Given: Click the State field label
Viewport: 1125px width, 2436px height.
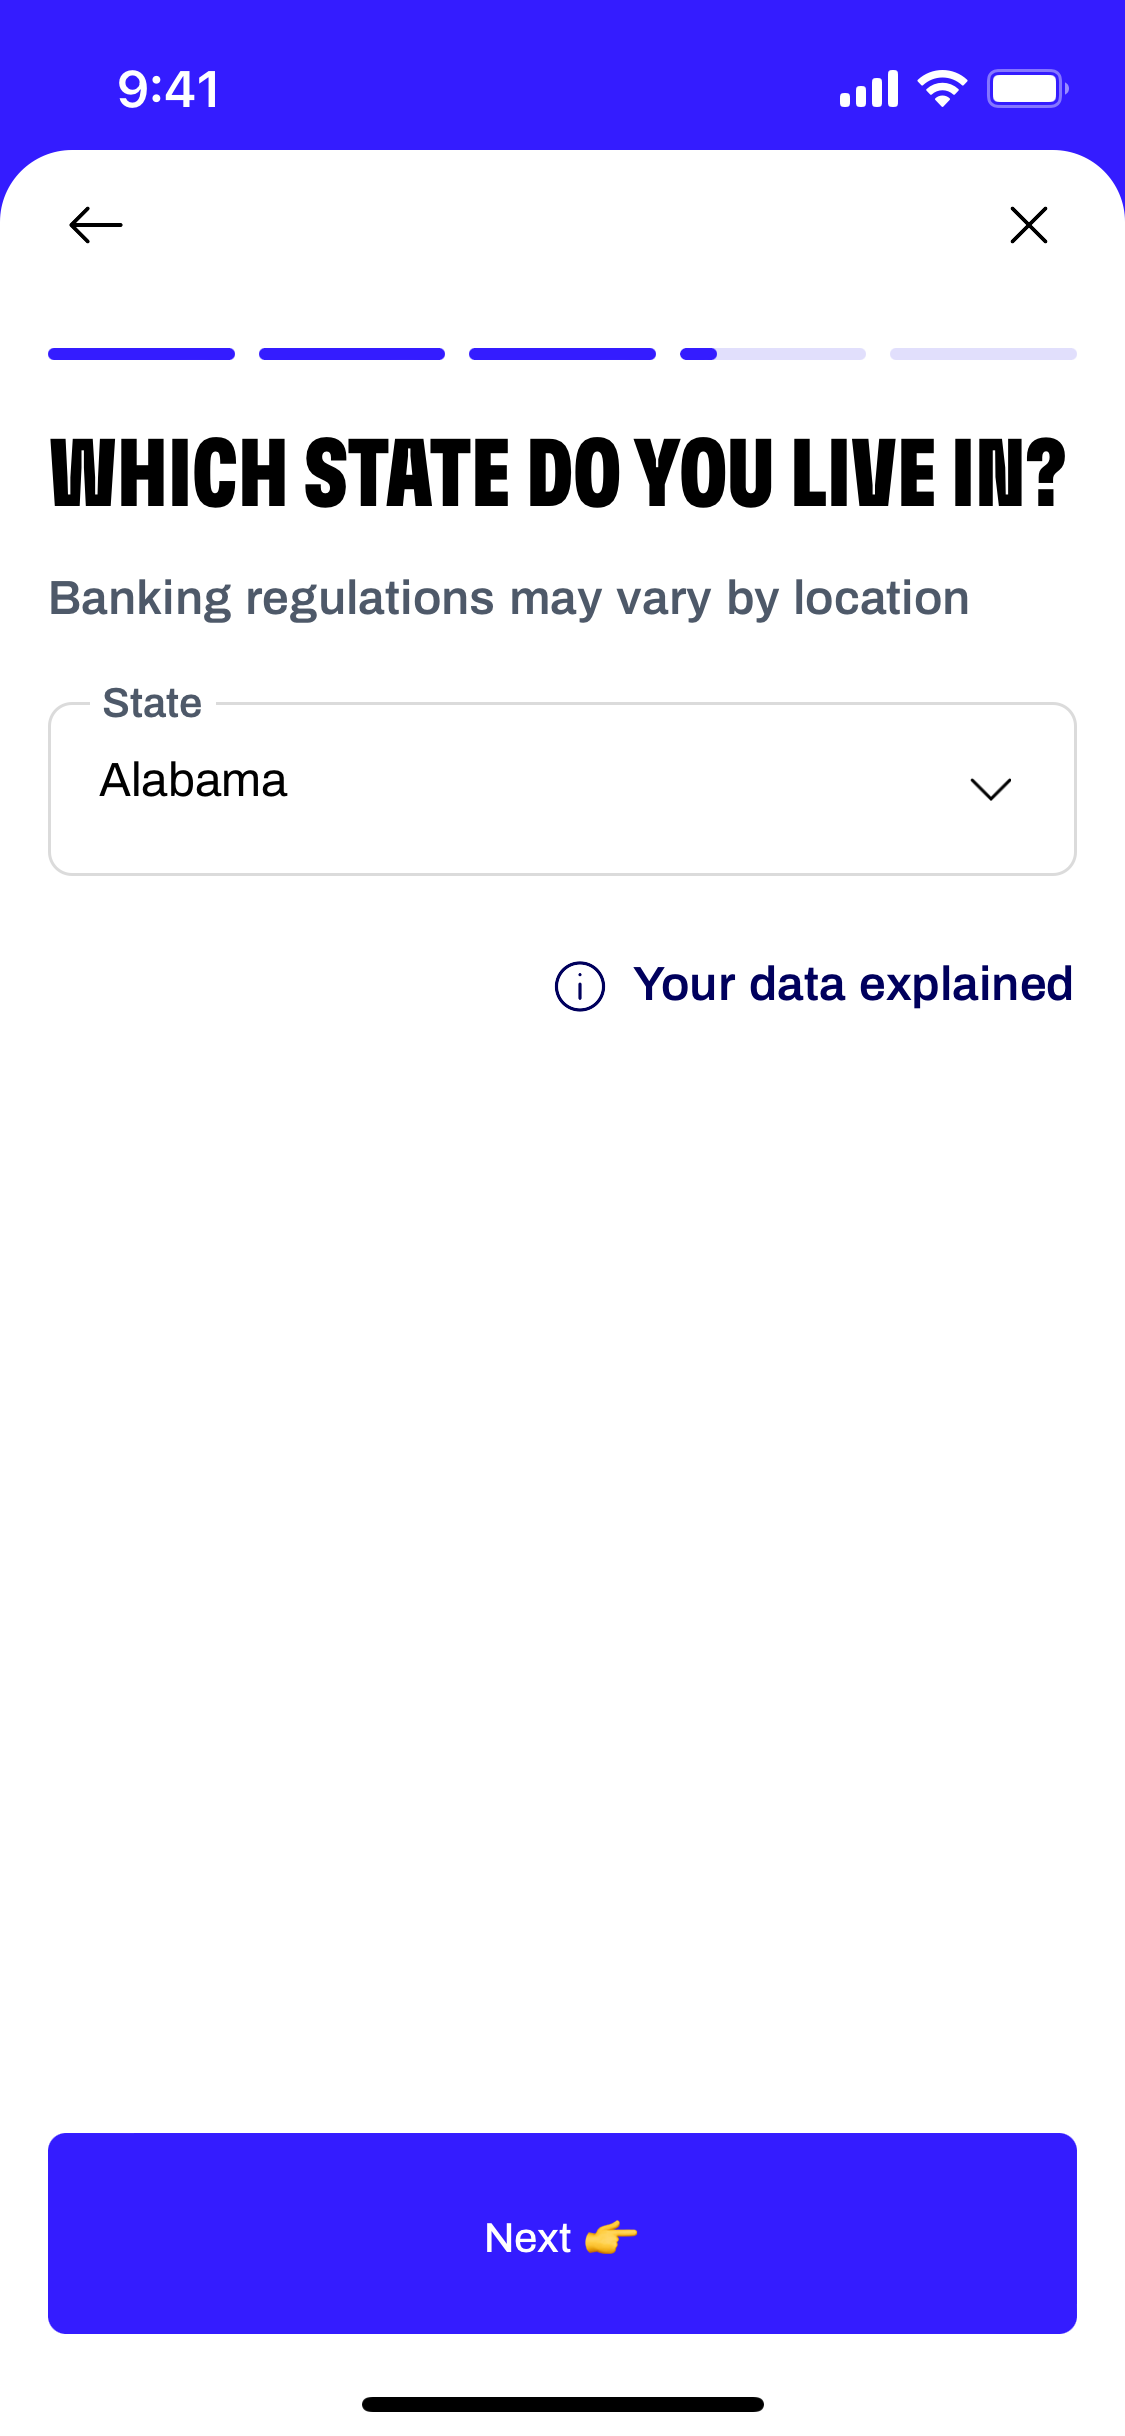Looking at the screenshot, I should [152, 703].
